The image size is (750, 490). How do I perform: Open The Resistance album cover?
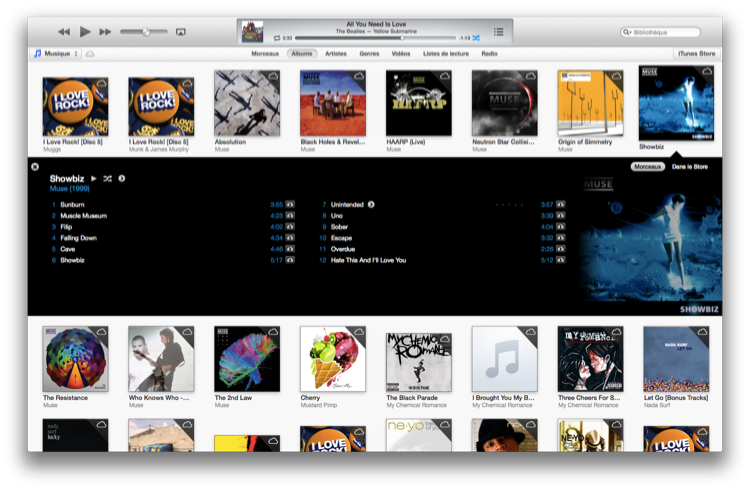coord(75,359)
